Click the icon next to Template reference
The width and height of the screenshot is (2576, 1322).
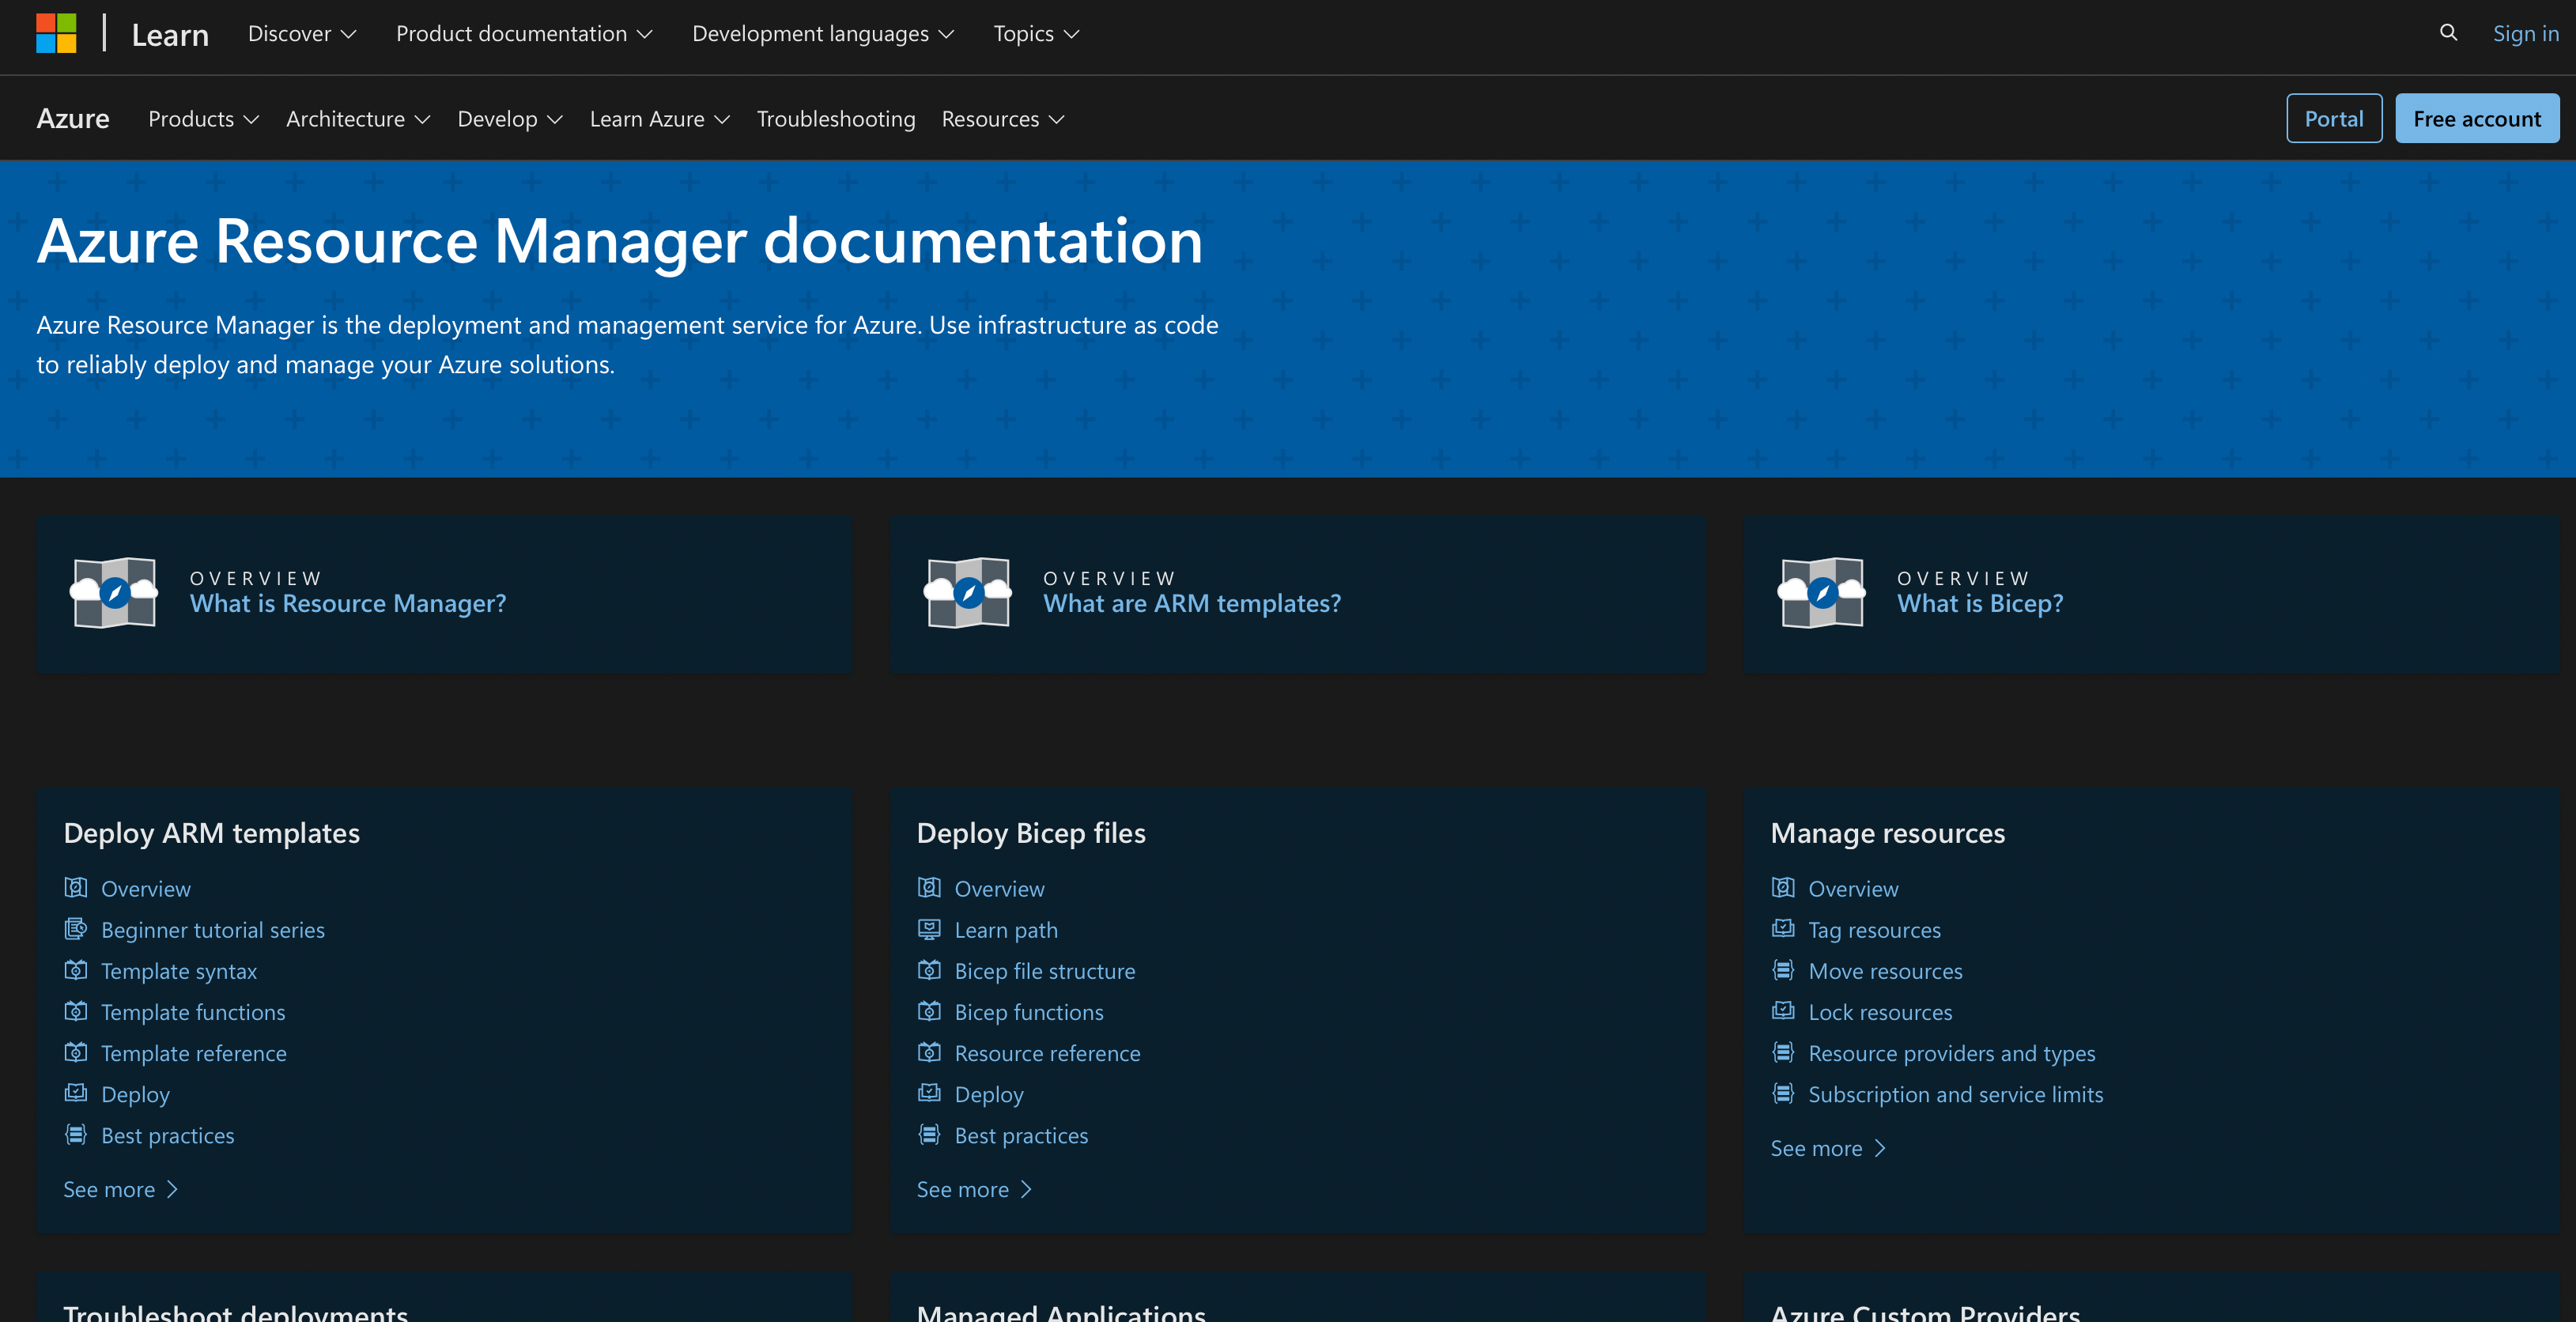tap(76, 1052)
